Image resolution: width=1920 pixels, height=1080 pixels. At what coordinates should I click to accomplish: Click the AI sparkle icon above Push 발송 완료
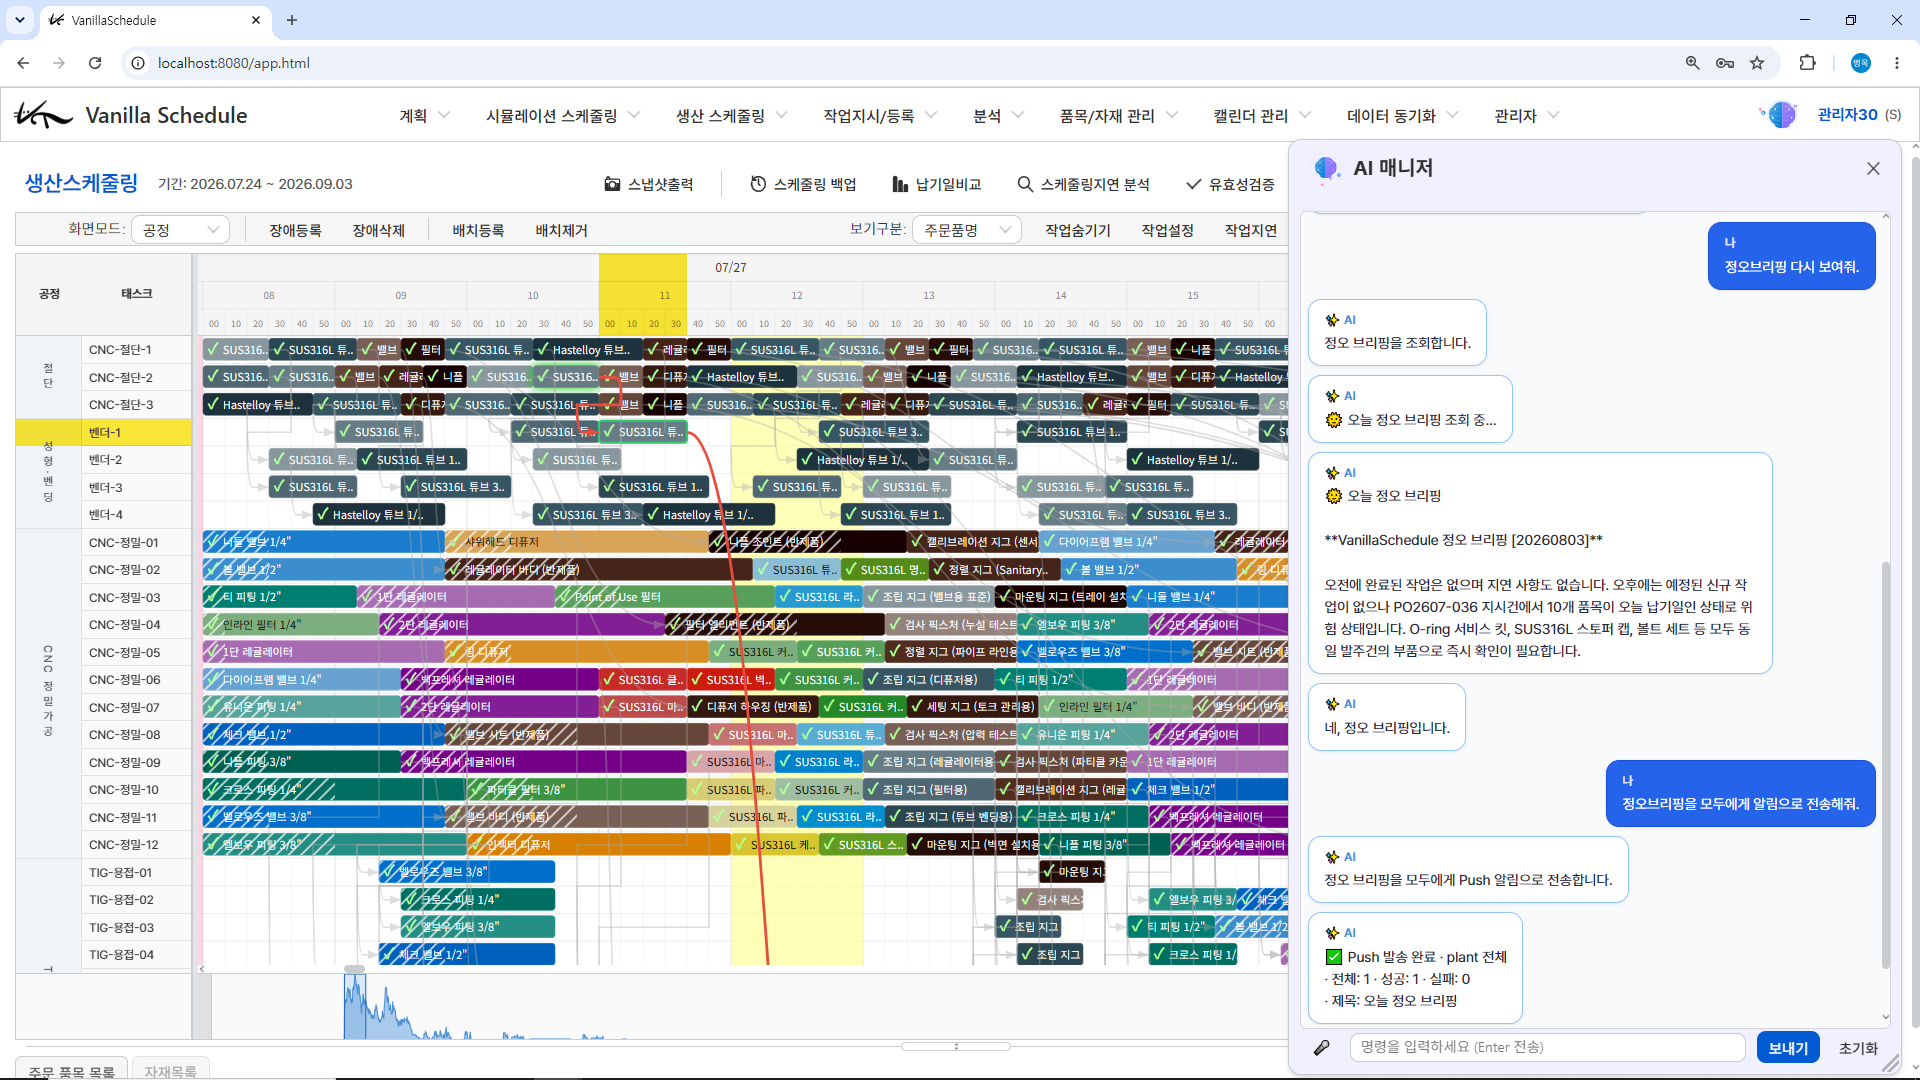tap(1332, 933)
